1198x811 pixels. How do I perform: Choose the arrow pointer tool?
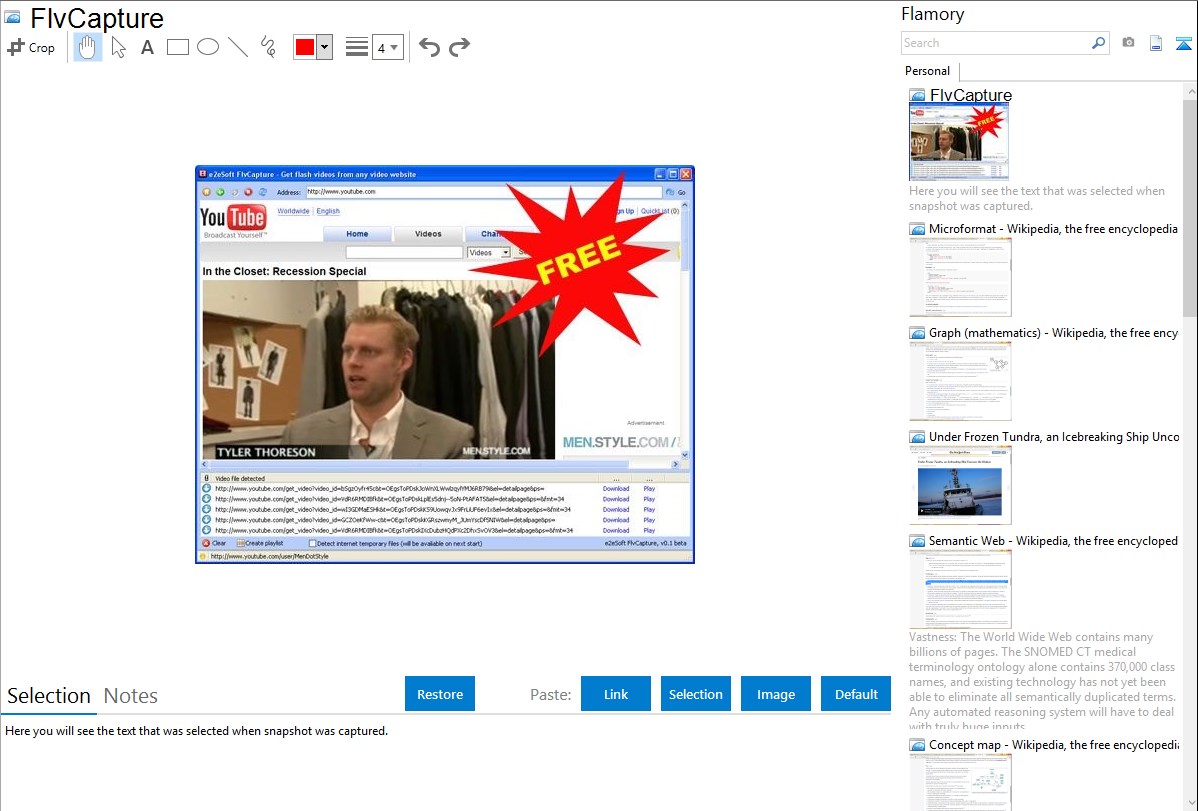pos(118,47)
